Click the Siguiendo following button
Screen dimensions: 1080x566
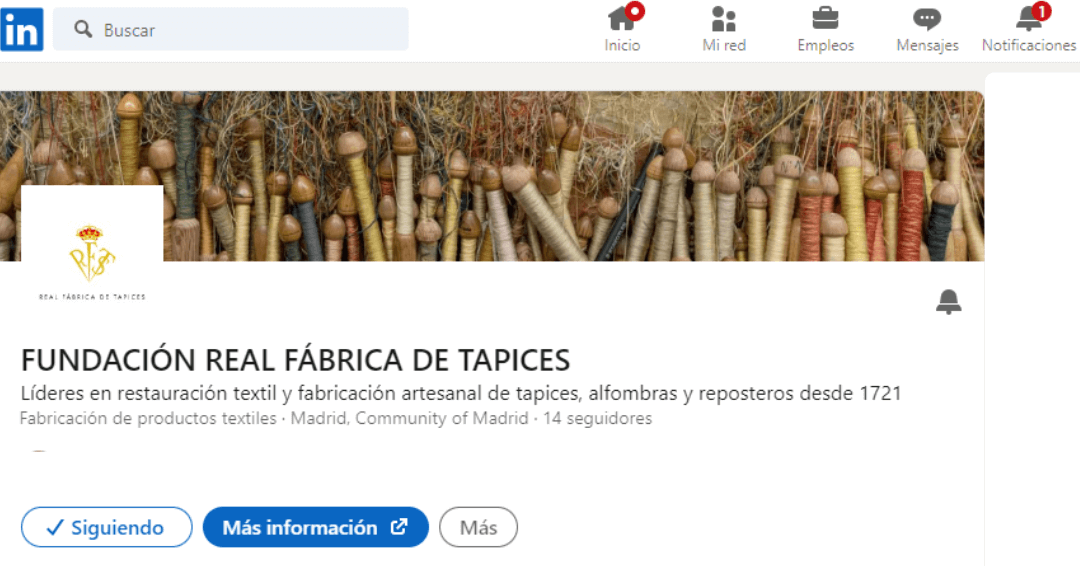click(107, 527)
